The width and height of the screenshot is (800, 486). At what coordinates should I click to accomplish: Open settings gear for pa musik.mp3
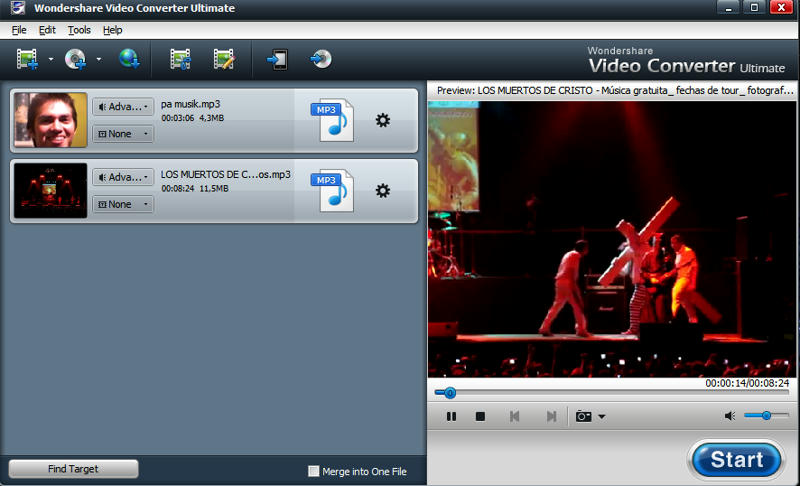tap(383, 120)
